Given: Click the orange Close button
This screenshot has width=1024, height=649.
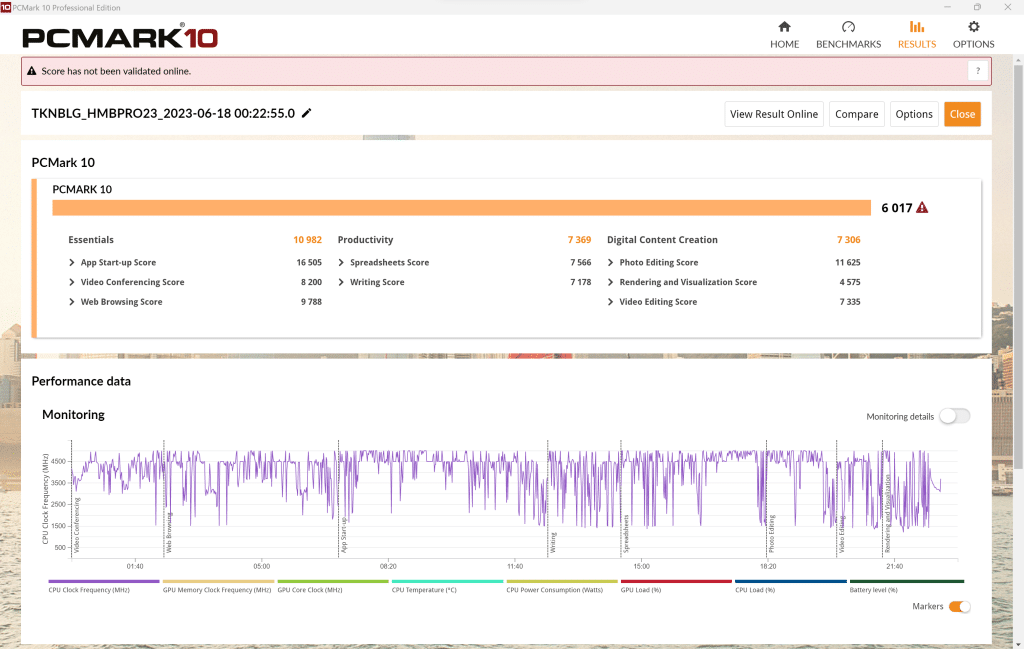Looking at the screenshot, I should click(x=963, y=114).
